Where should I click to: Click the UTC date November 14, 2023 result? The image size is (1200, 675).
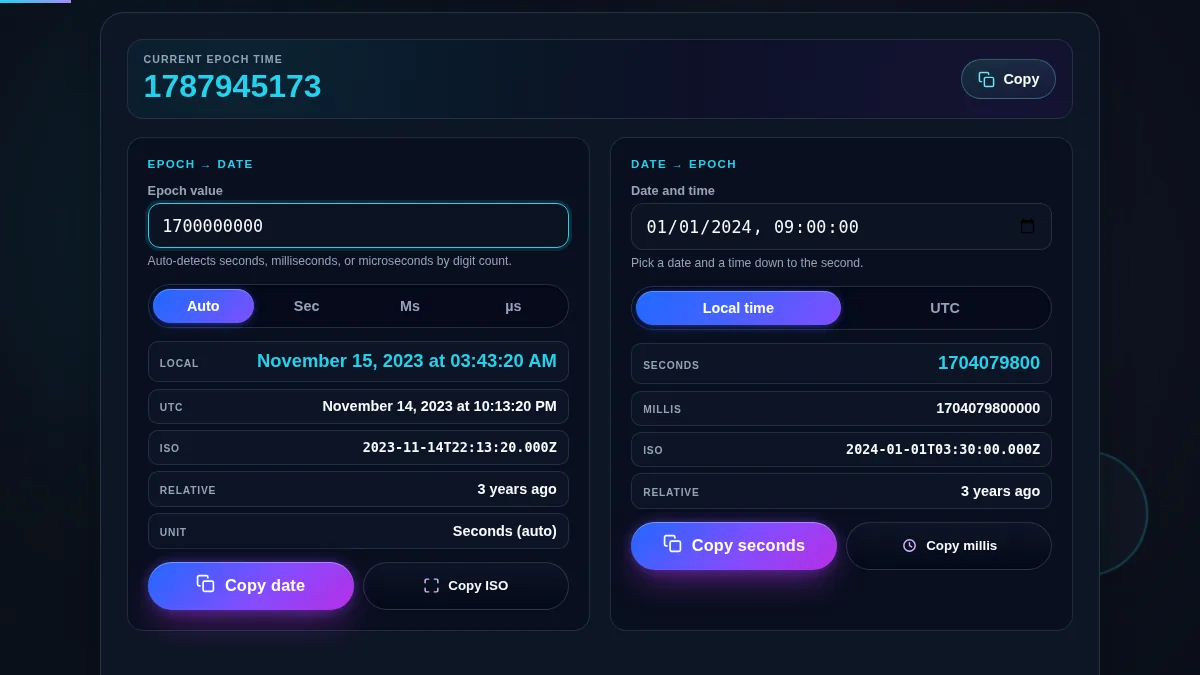coord(439,406)
